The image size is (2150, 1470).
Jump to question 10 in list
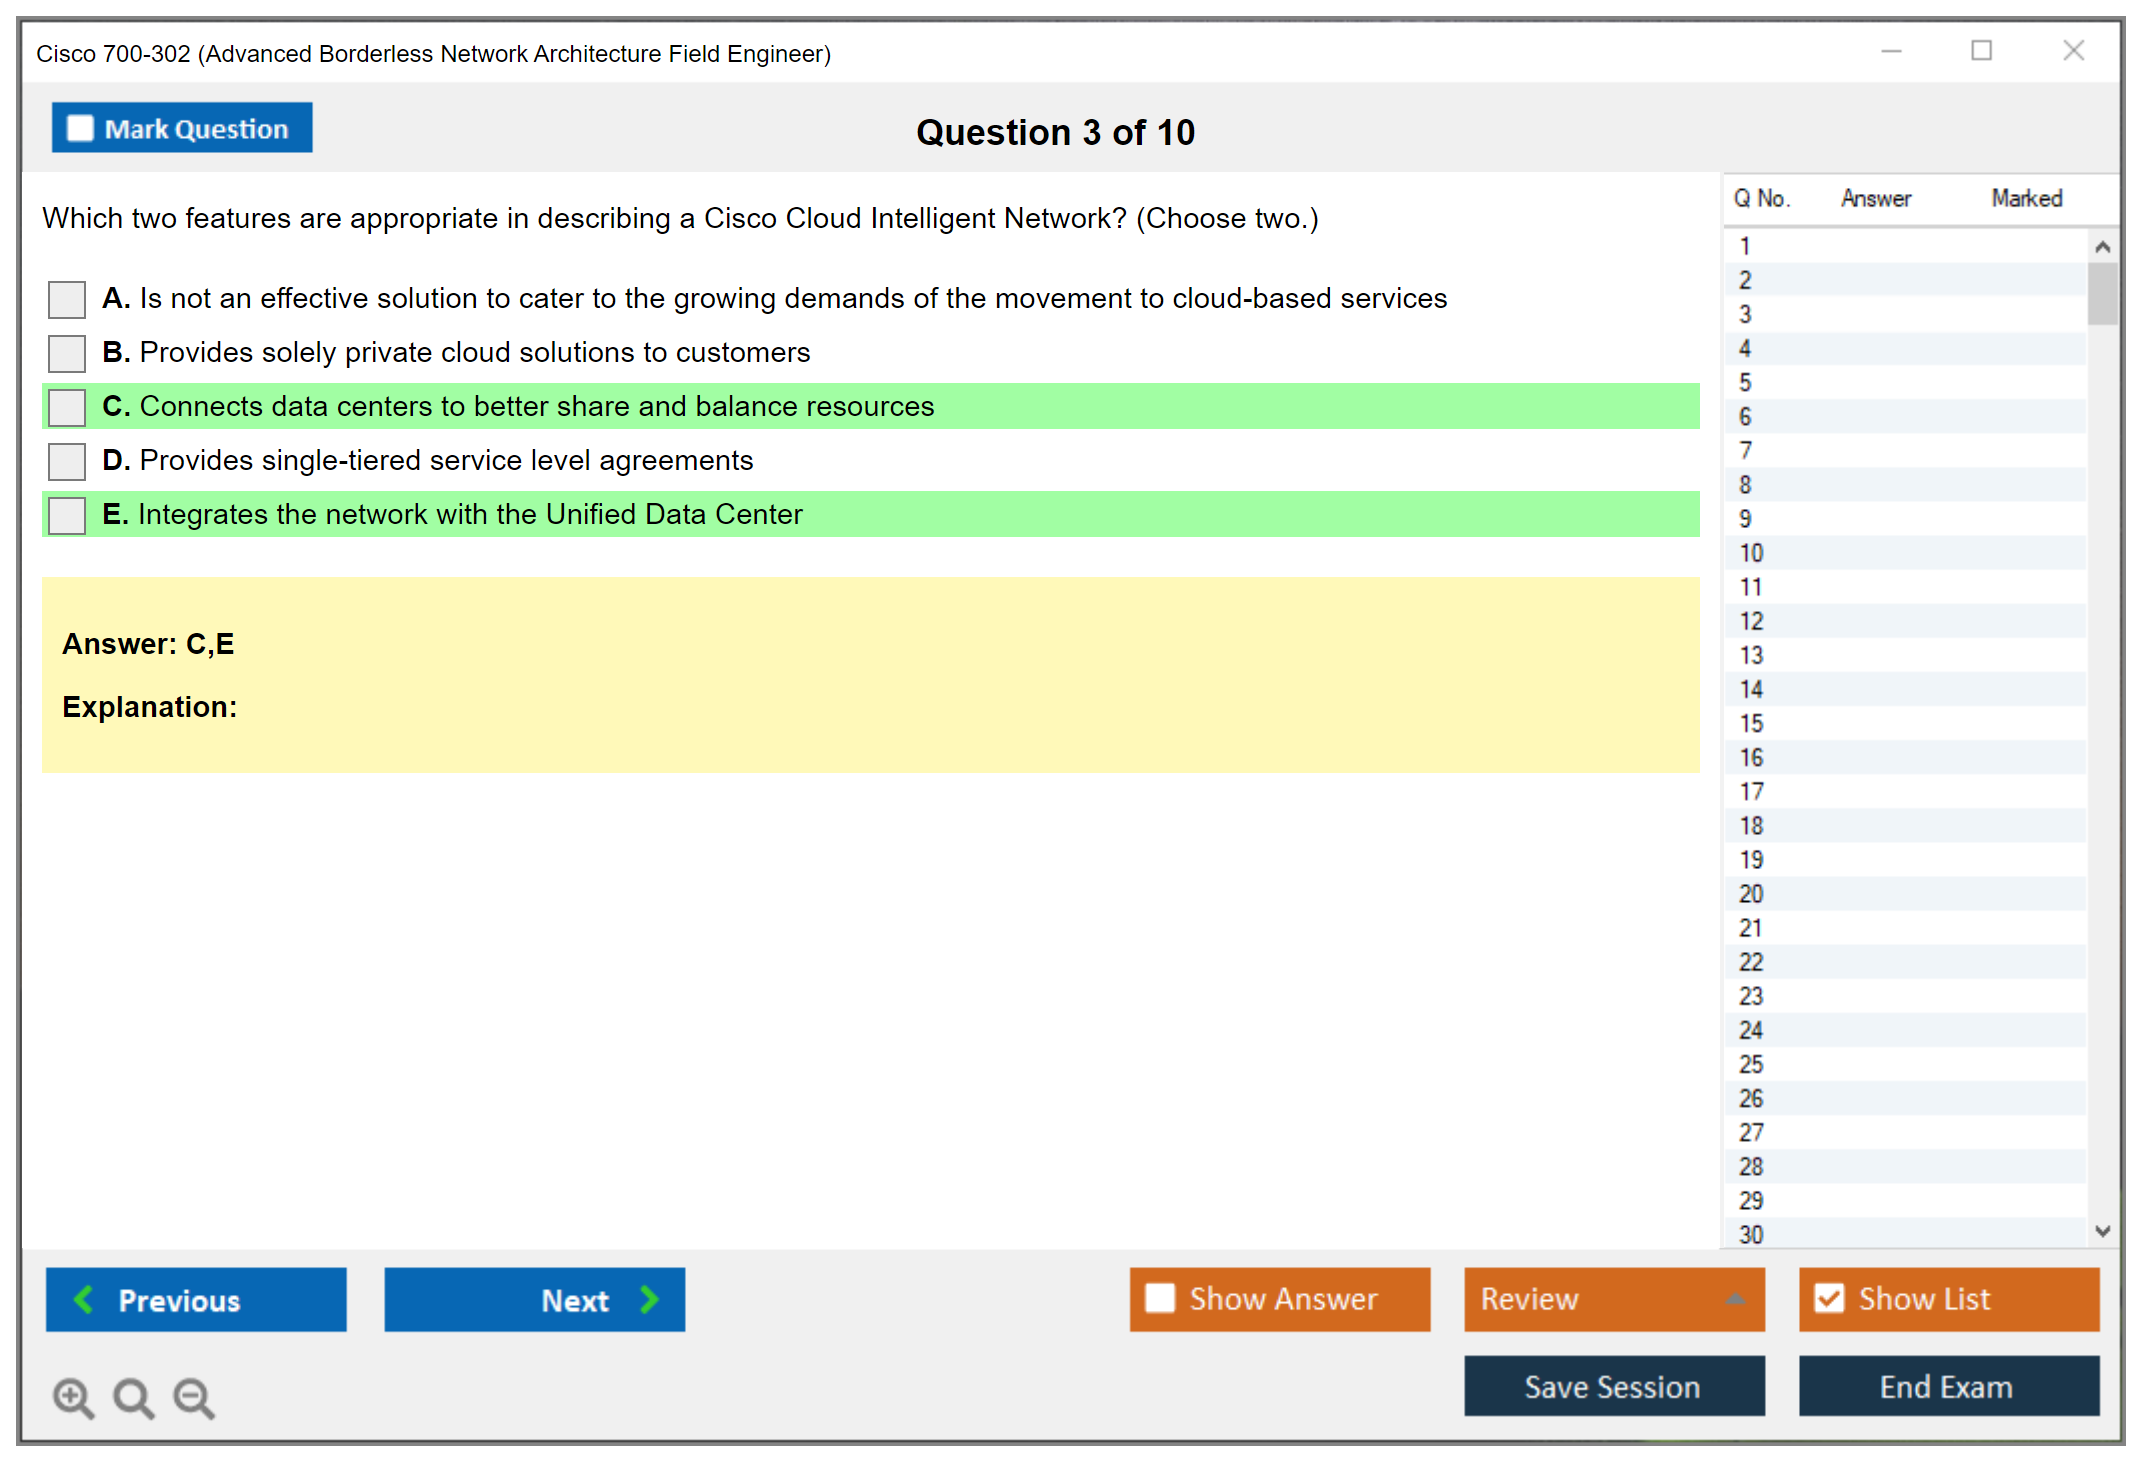point(1751,553)
